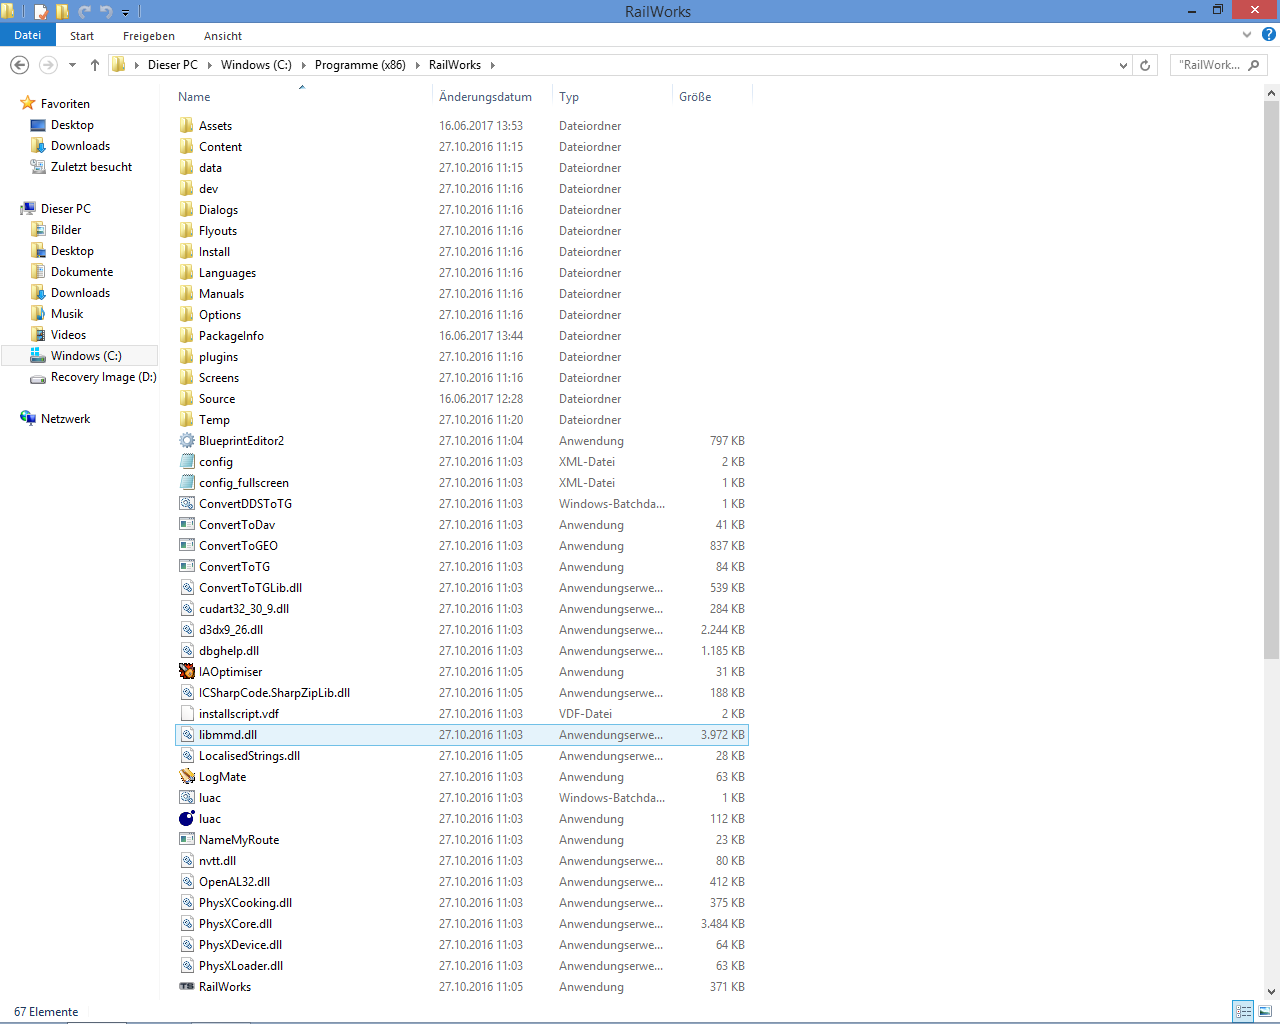The height and width of the screenshot is (1024, 1280).
Task: Click the installscript.vdf blank file icon
Action: [187, 714]
